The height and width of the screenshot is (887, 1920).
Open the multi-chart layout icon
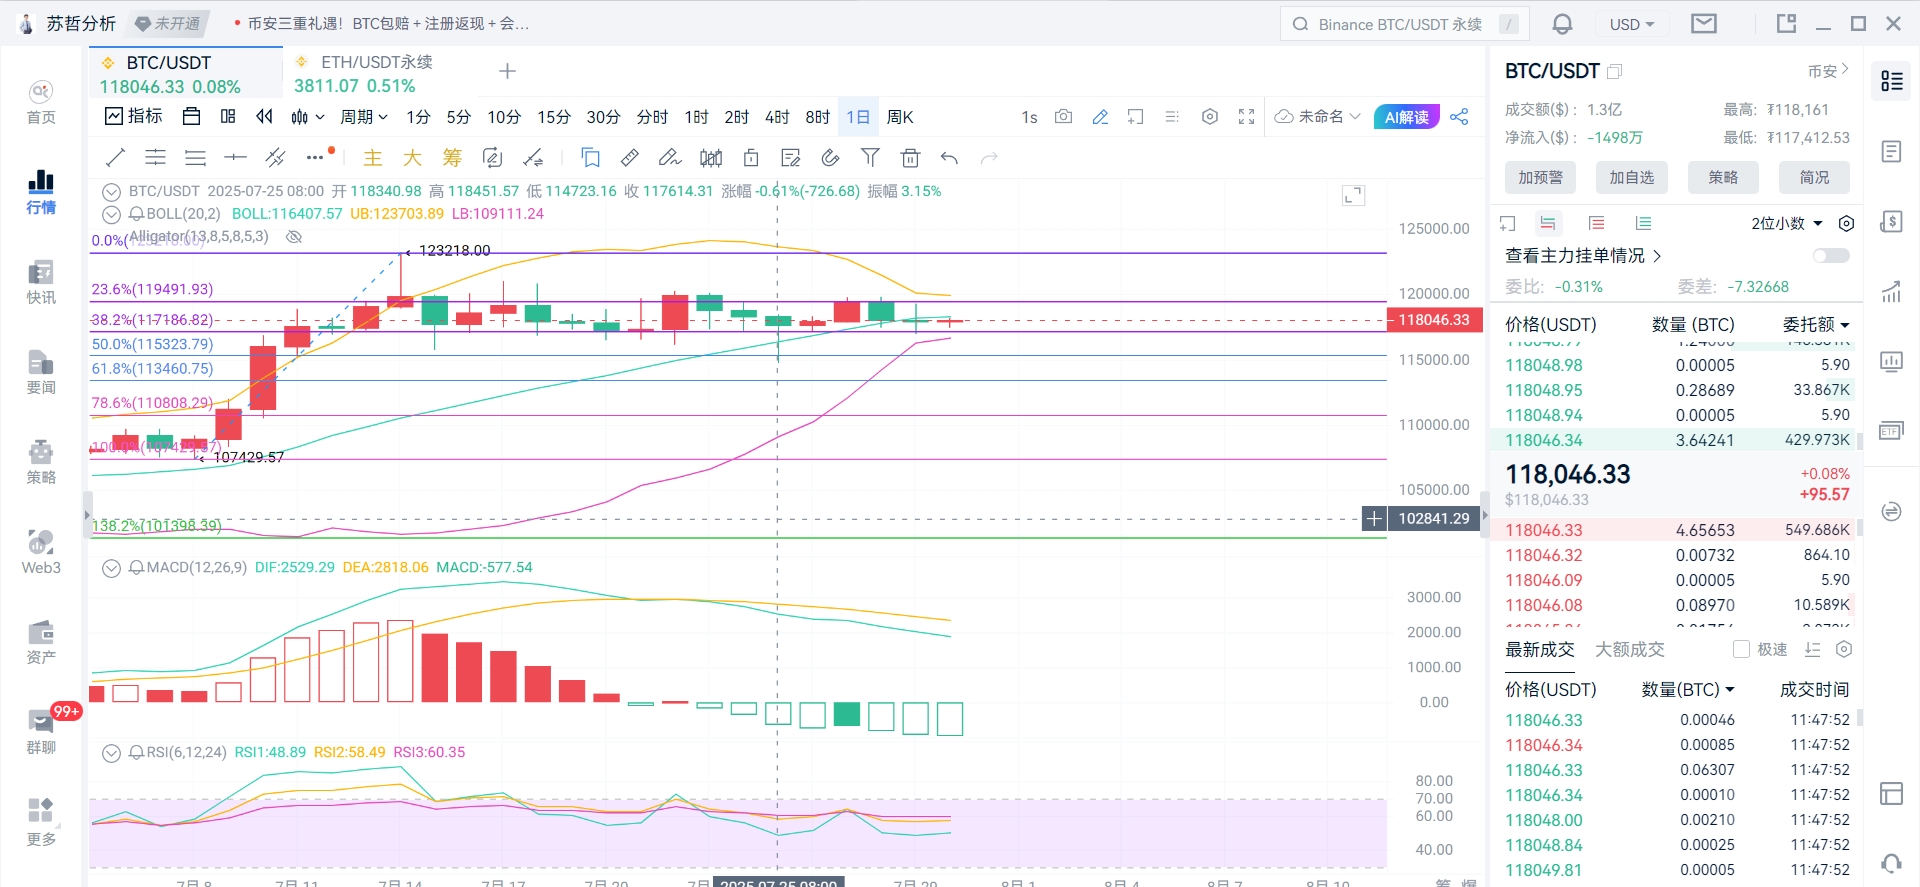(x=228, y=117)
